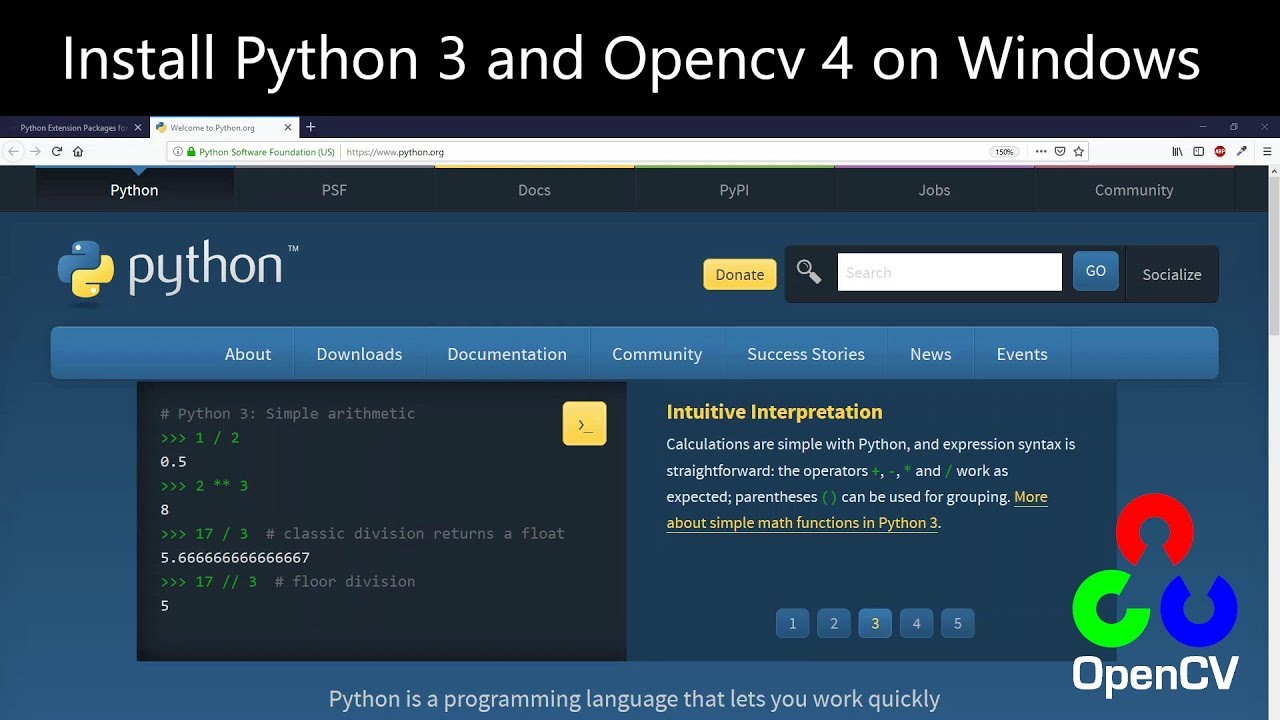Follow the More about simple math functions link
The height and width of the screenshot is (720, 1280).
pyautogui.click(x=857, y=510)
